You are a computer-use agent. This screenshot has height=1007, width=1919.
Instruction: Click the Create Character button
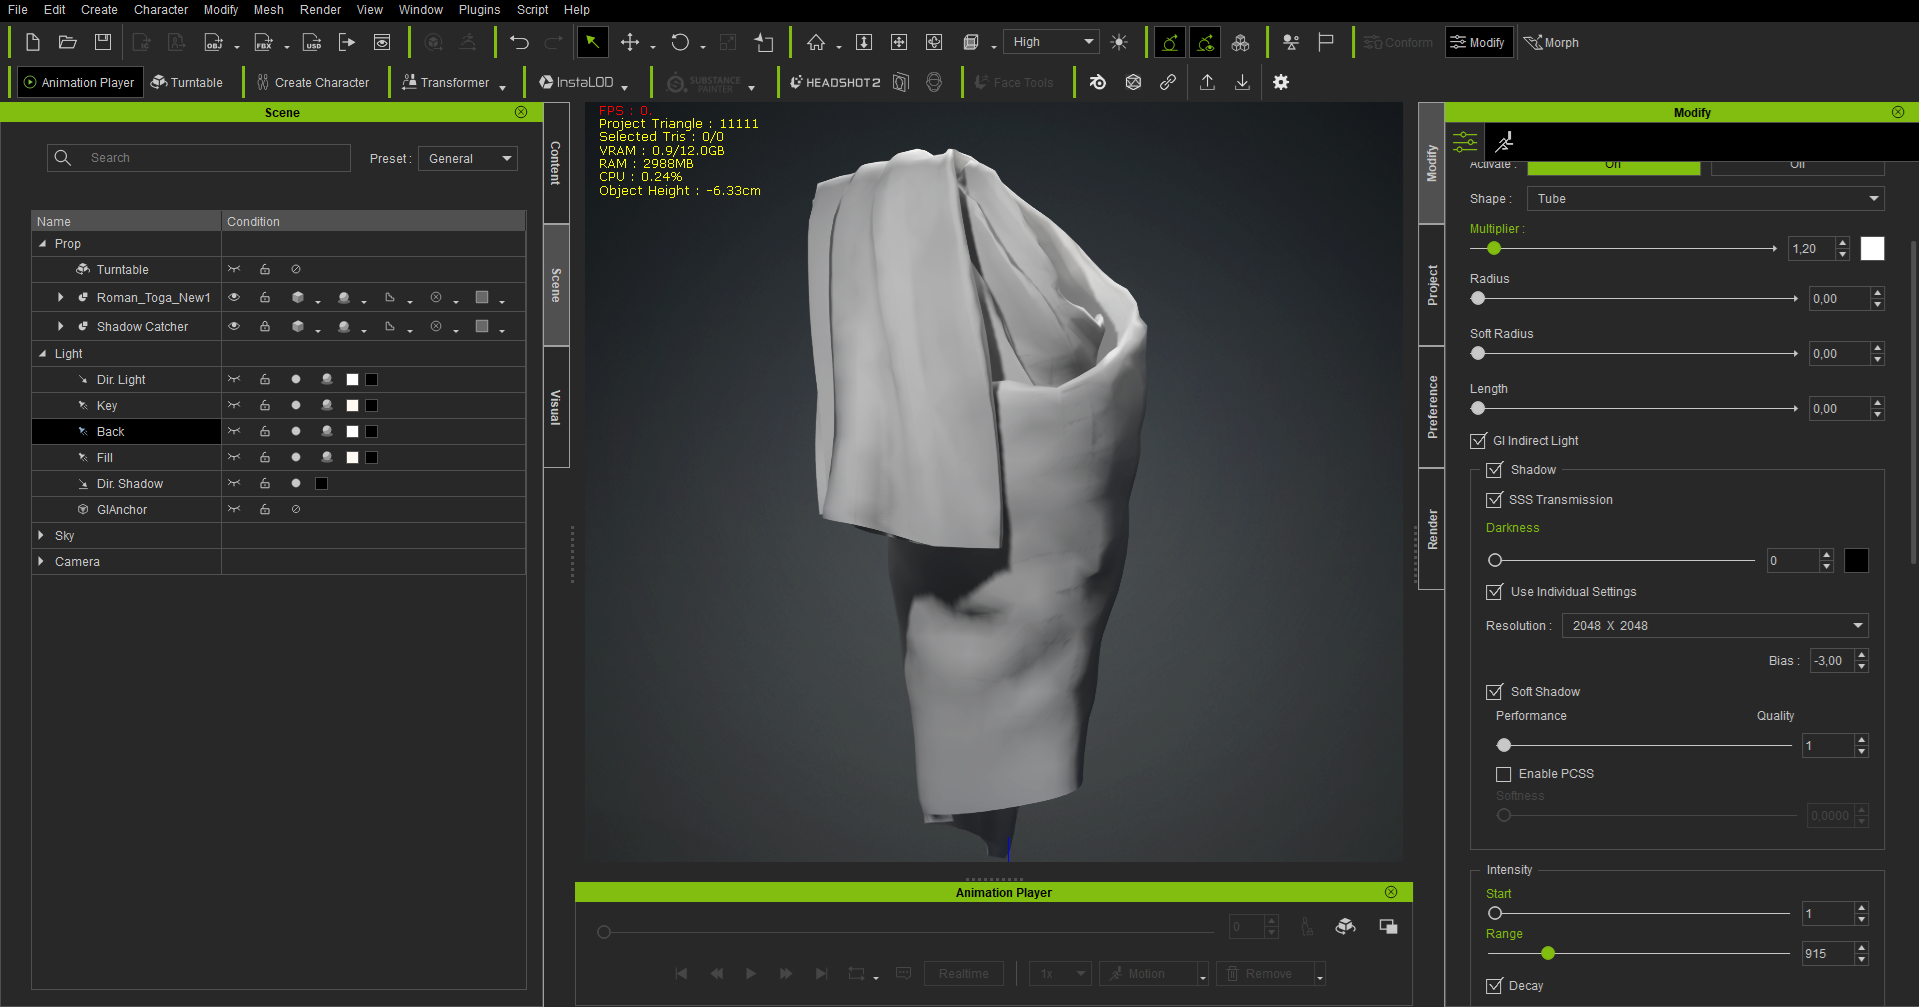pyautogui.click(x=312, y=83)
